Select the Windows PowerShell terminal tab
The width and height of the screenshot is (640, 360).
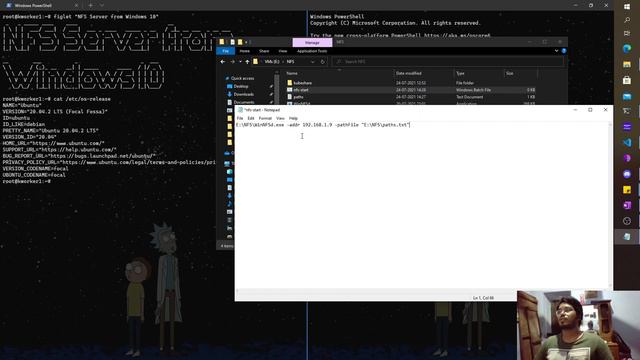41,5
